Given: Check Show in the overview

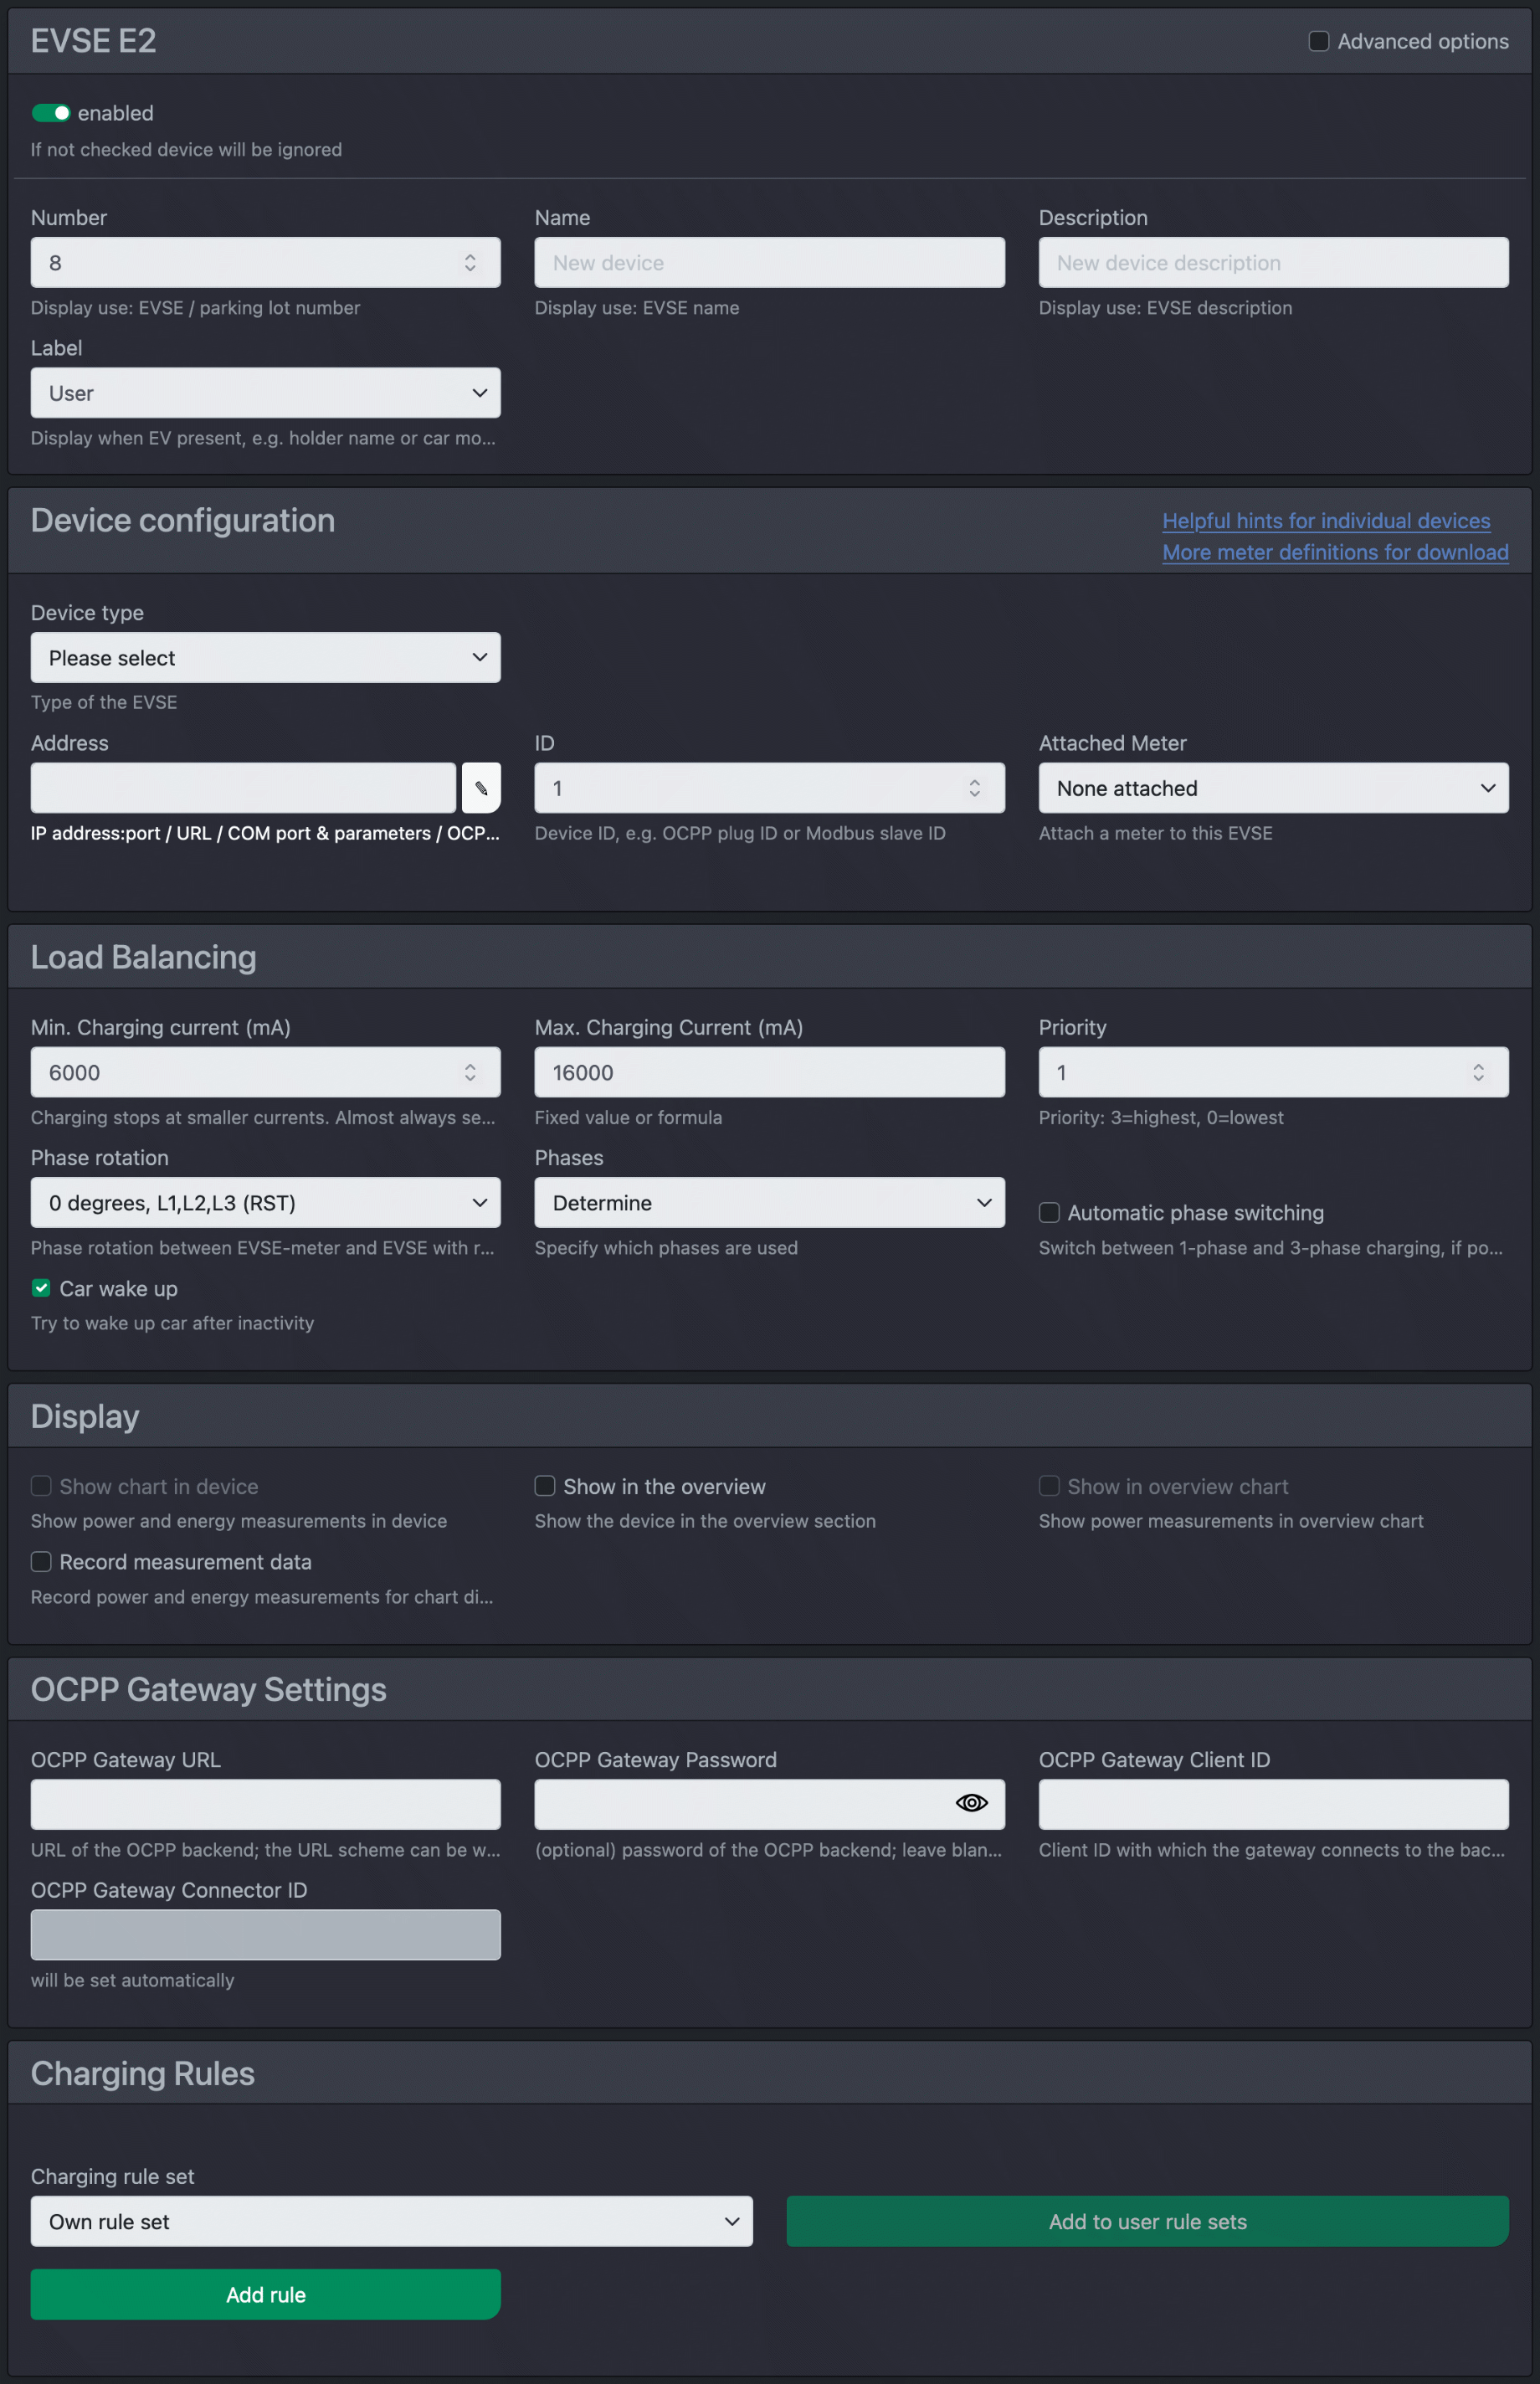Looking at the screenshot, I should (x=545, y=1486).
